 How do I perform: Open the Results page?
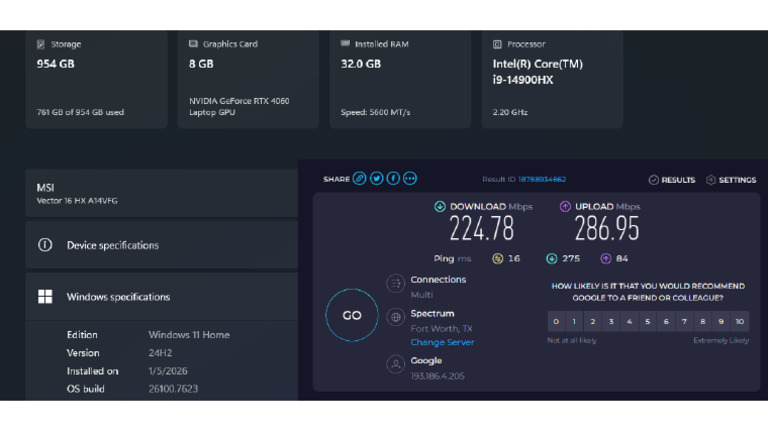tap(672, 180)
